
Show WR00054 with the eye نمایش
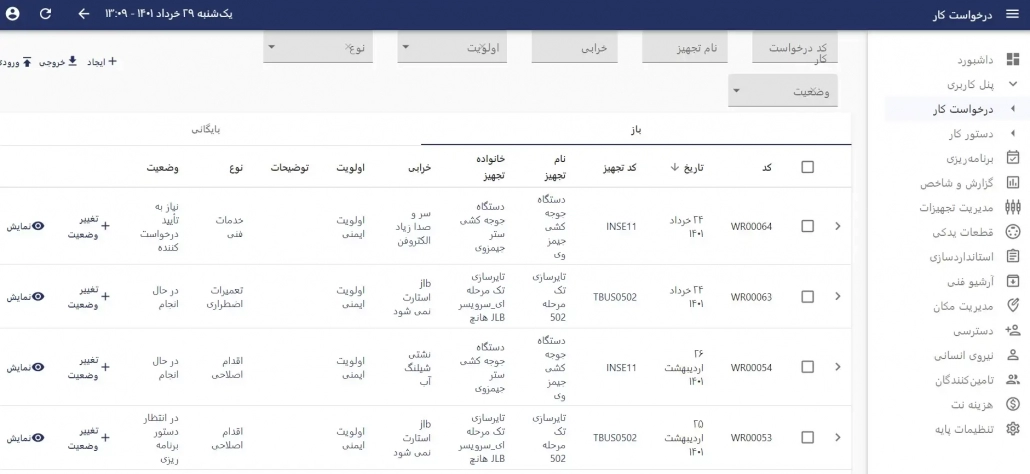(26, 367)
